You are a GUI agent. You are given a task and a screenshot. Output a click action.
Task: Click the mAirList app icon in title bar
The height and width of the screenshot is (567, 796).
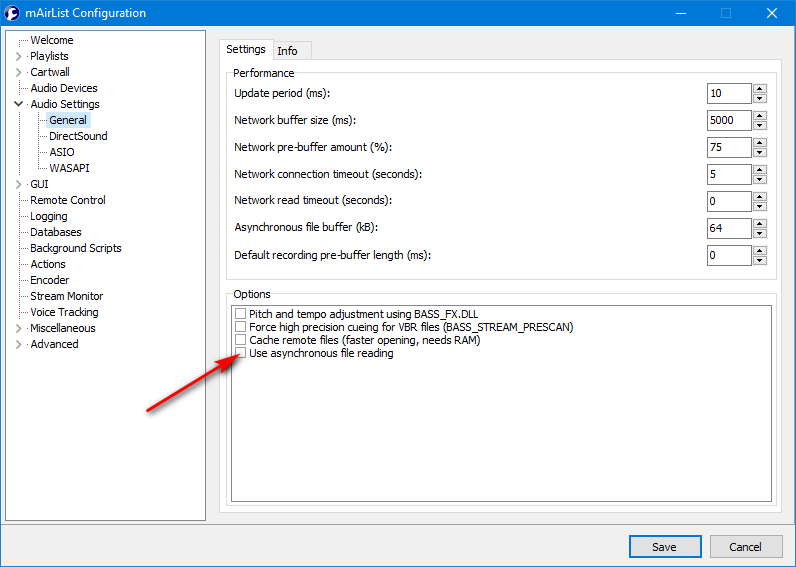coord(12,13)
